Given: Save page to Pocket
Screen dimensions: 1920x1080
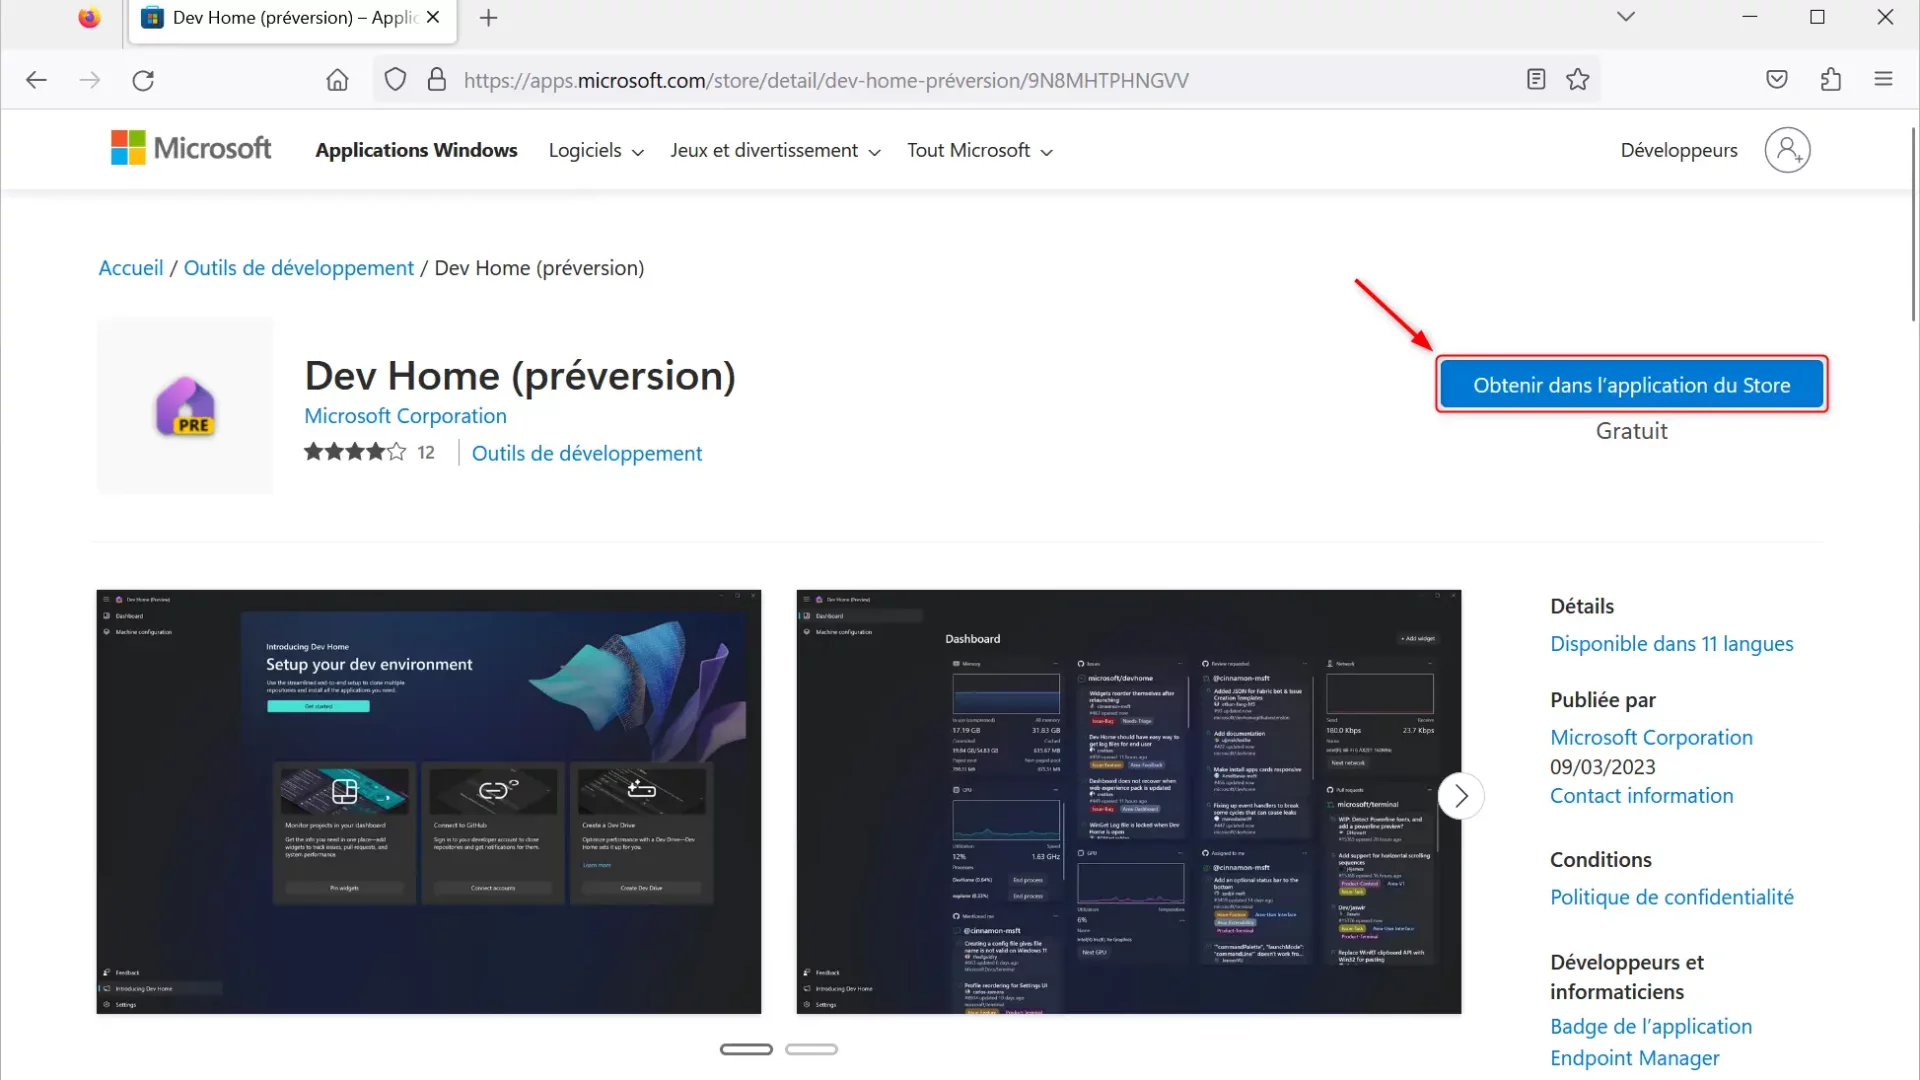Looking at the screenshot, I should (1777, 80).
